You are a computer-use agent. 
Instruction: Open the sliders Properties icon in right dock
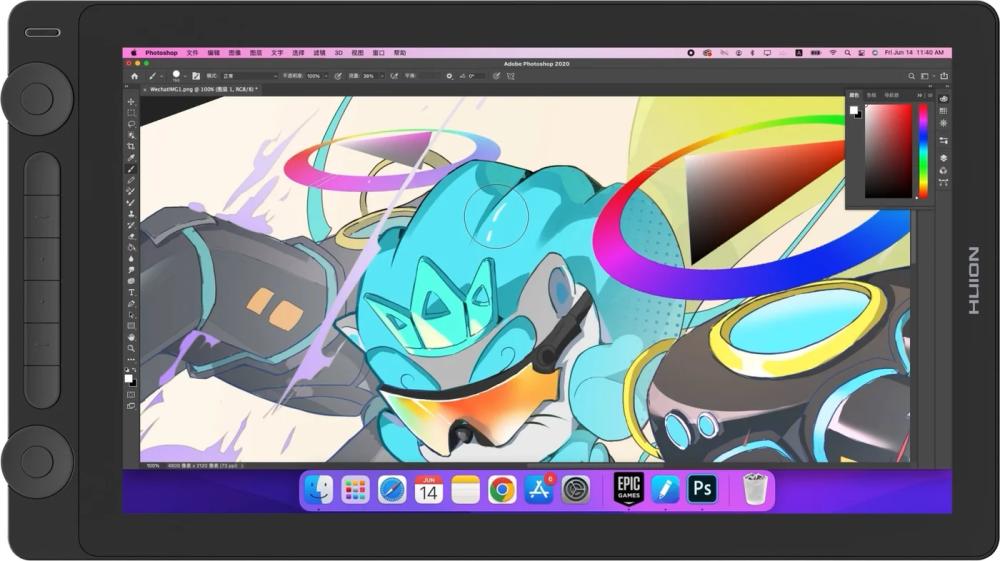[x=943, y=140]
